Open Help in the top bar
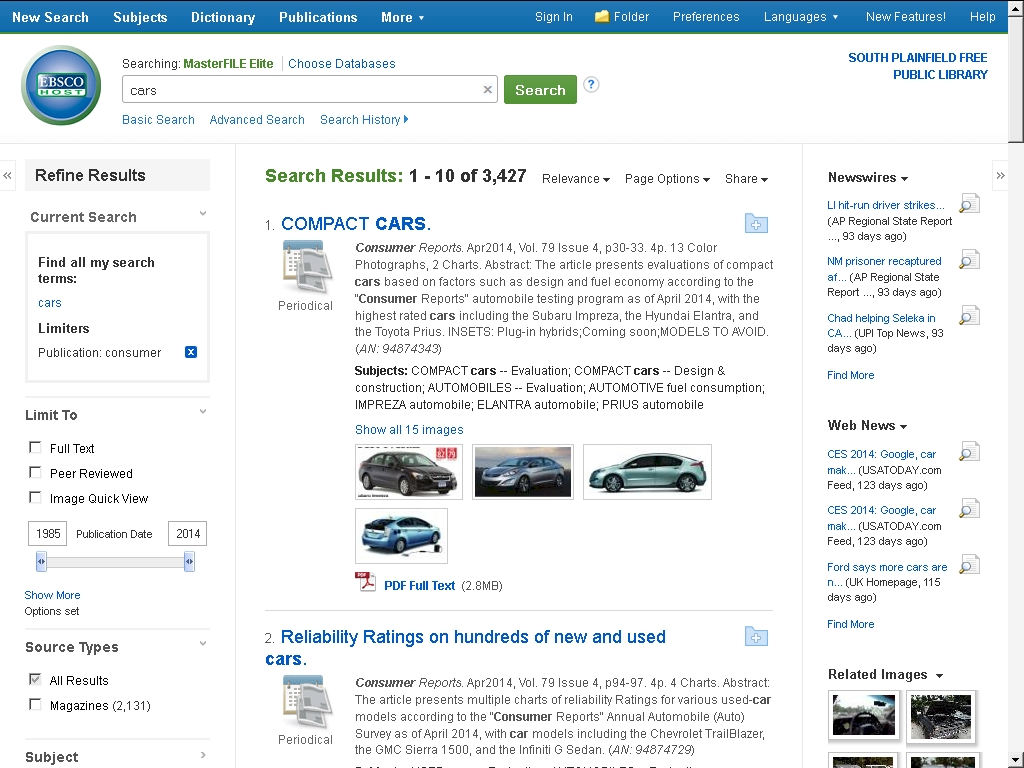 click(982, 17)
